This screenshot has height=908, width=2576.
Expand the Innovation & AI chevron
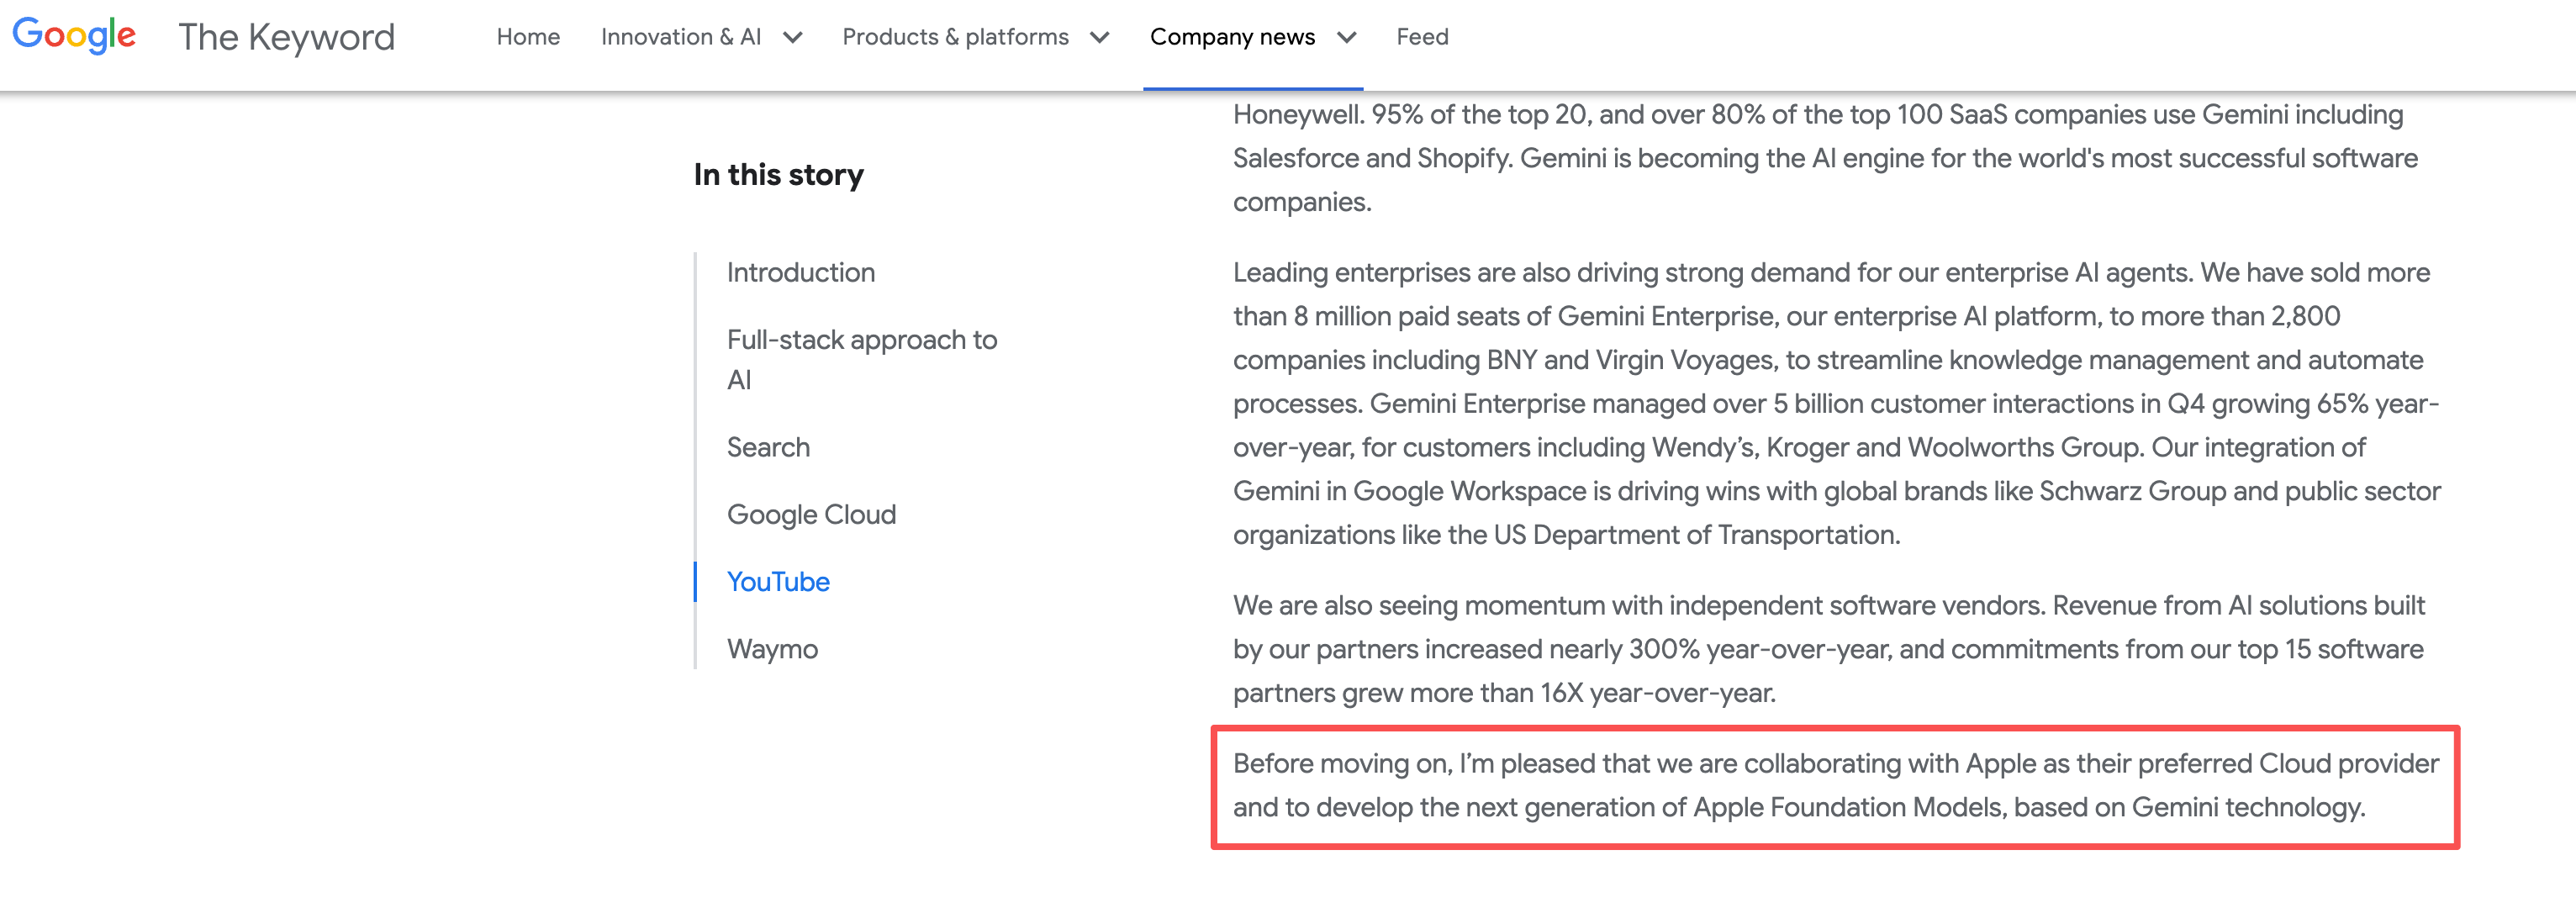coord(793,38)
